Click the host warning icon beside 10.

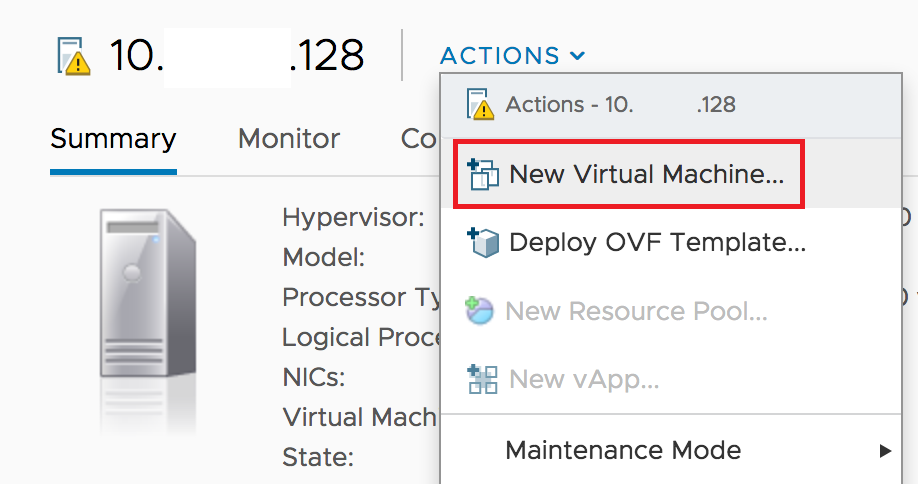point(74,56)
